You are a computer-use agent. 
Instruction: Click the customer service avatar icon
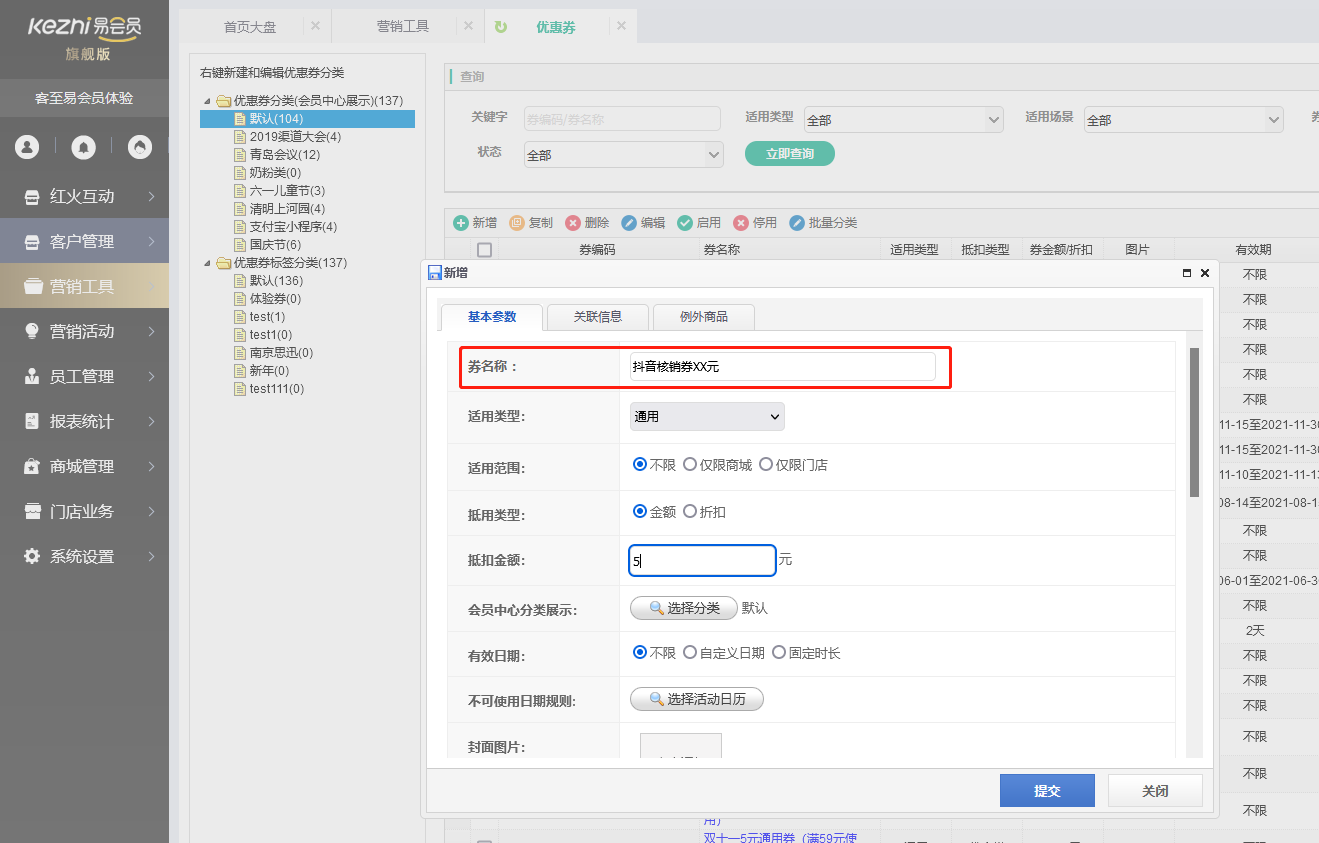pyautogui.click(x=140, y=147)
